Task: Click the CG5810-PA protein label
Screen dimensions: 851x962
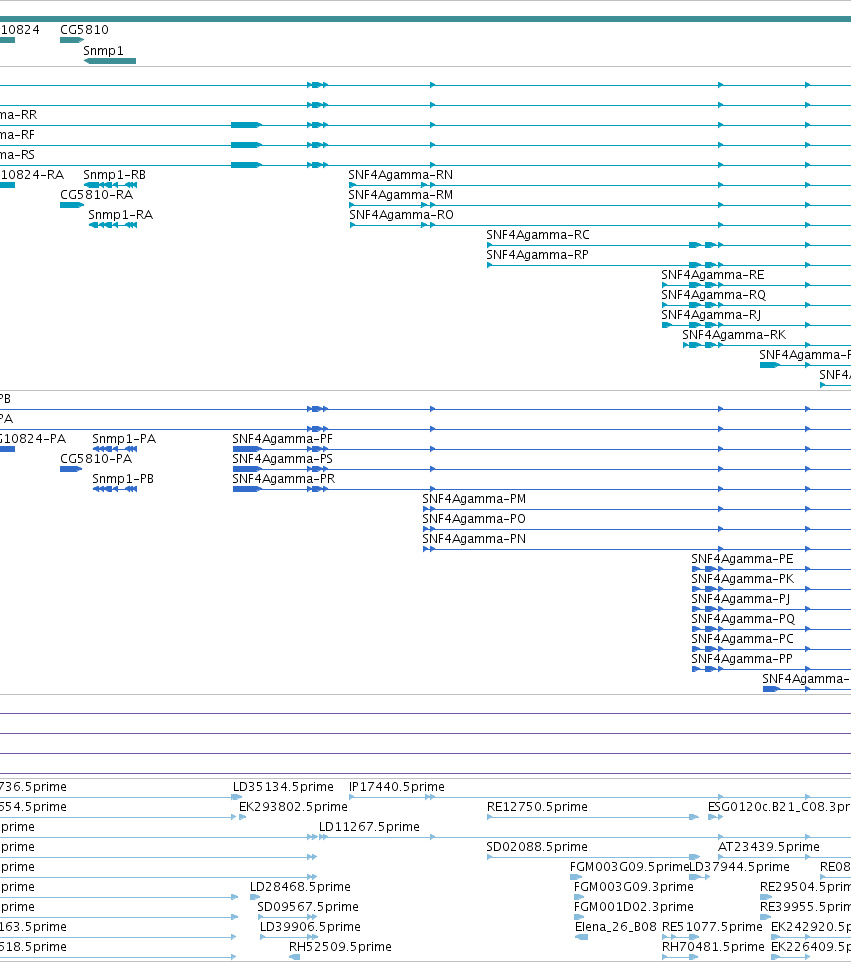Action: point(96,458)
